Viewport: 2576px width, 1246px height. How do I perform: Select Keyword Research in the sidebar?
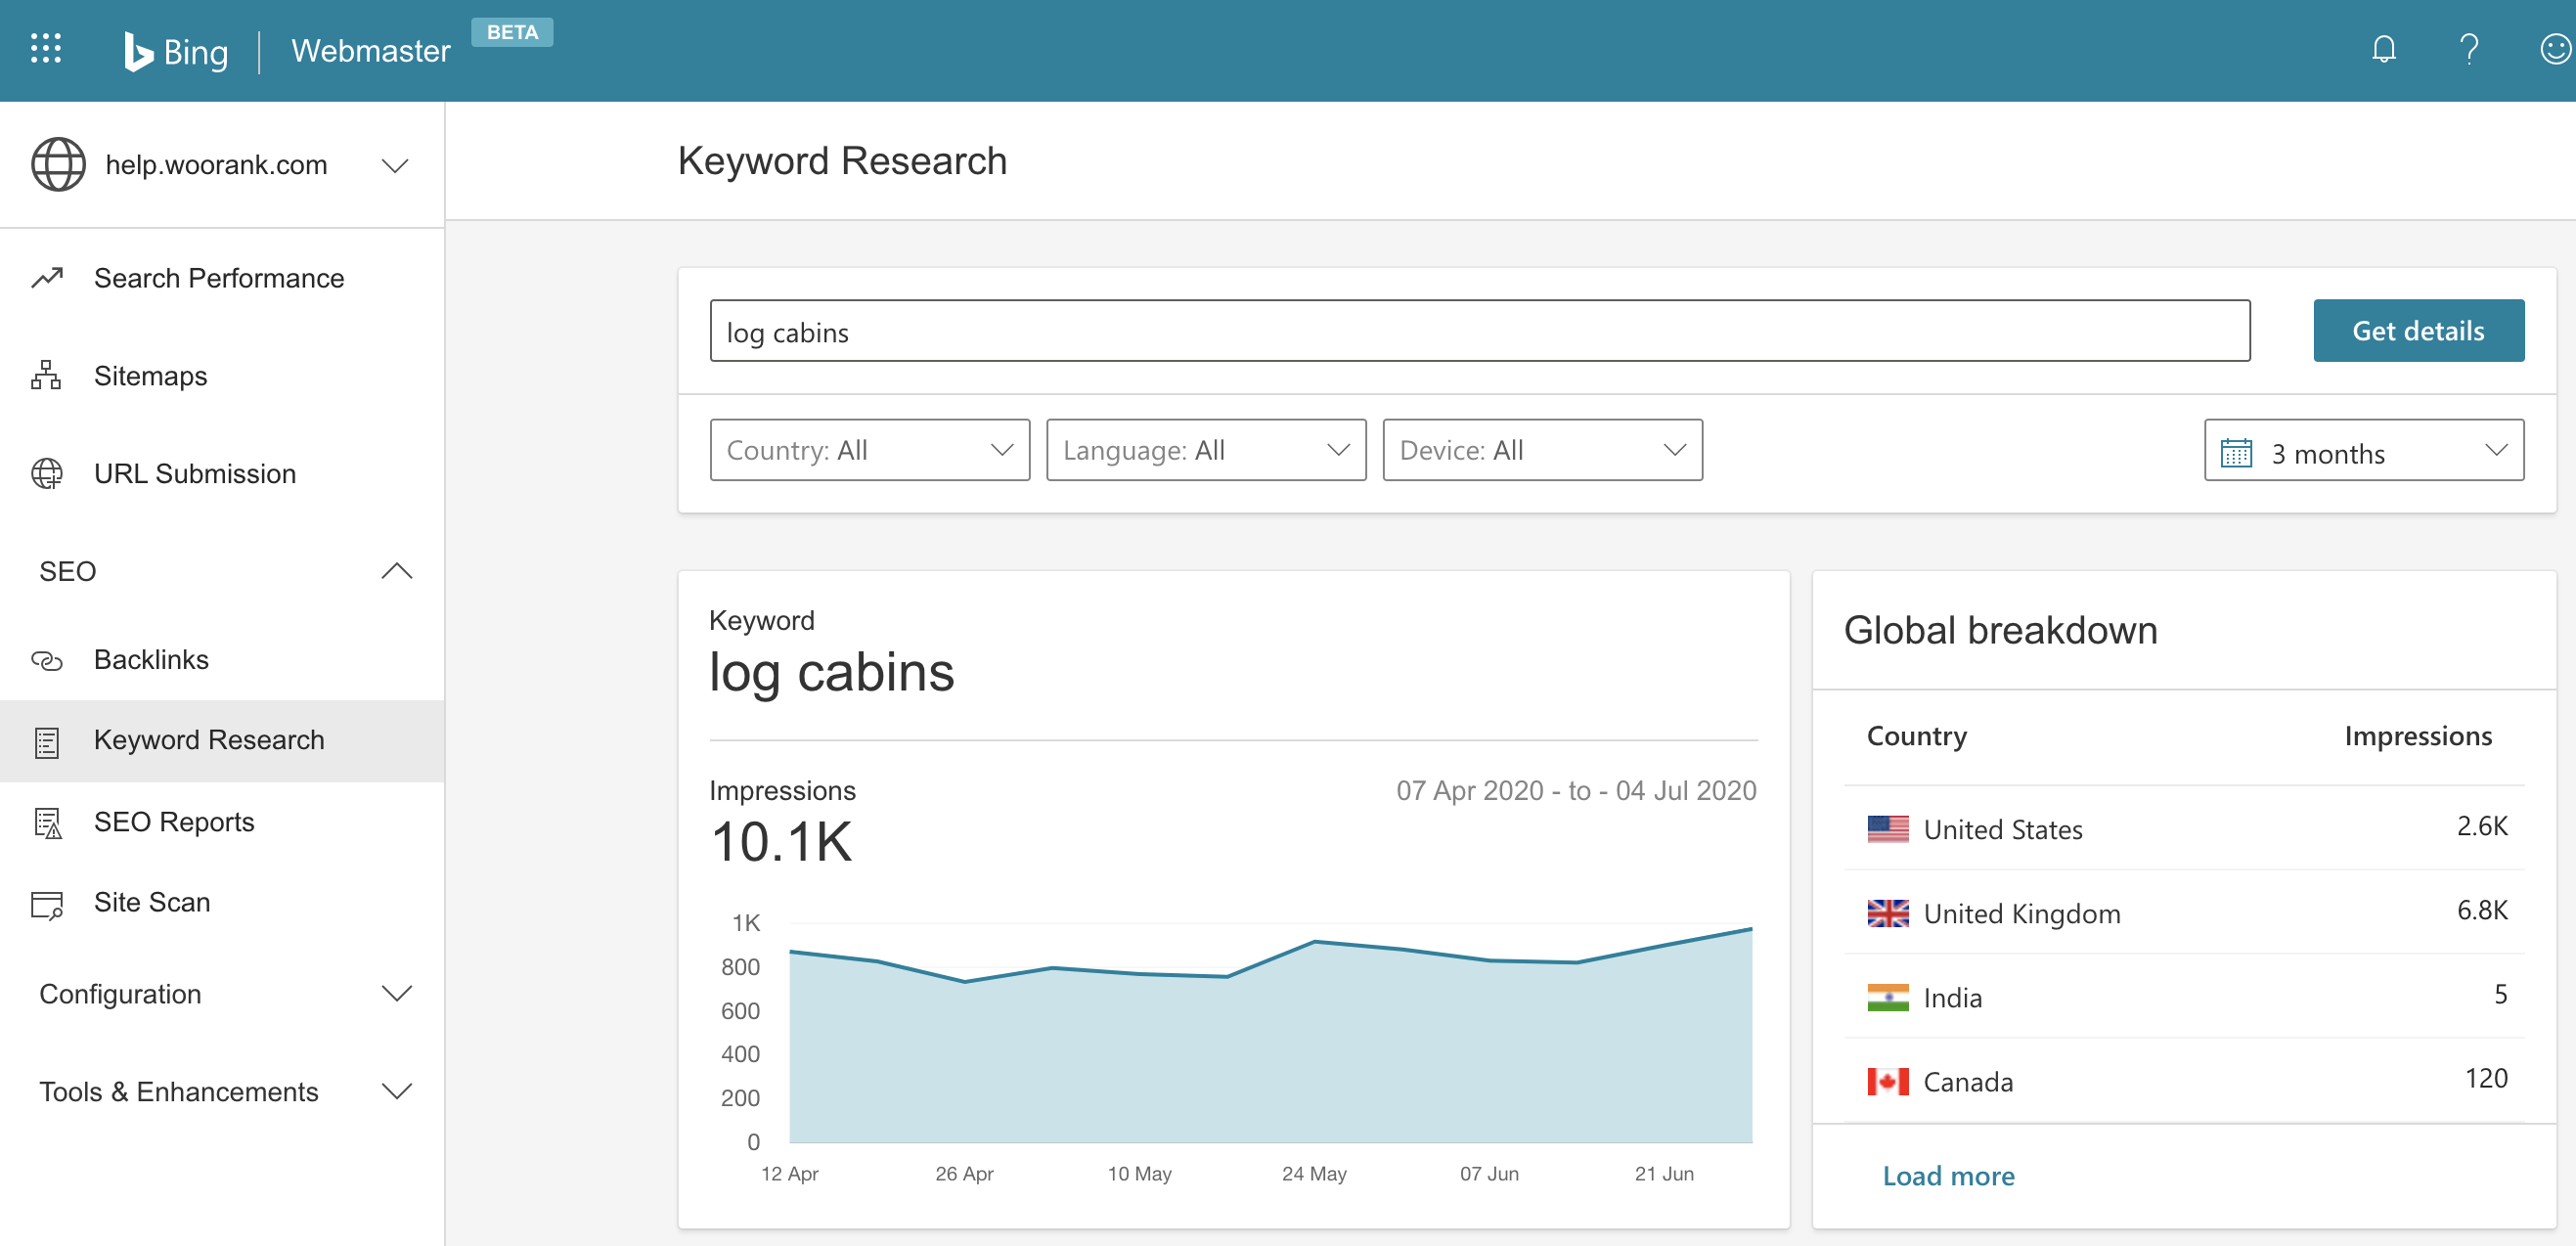[209, 740]
